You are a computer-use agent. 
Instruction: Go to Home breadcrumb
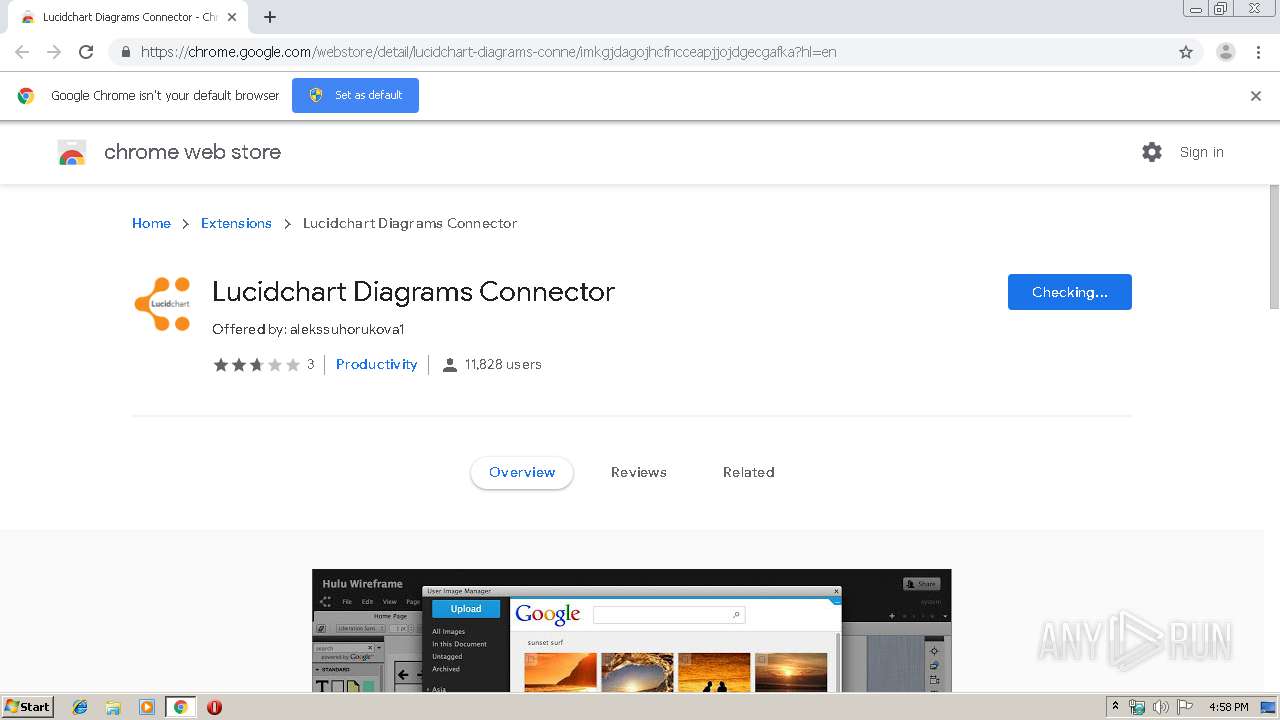coord(151,223)
